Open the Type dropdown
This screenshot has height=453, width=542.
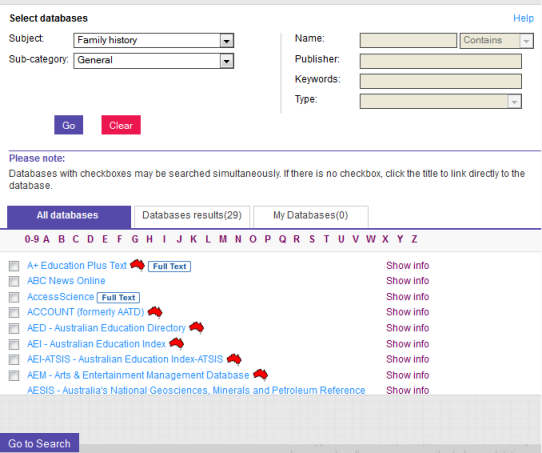[x=441, y=101]
